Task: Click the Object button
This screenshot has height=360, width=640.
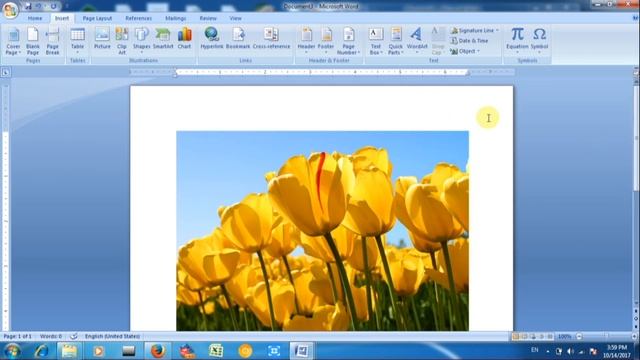Action: click(465, 51)
